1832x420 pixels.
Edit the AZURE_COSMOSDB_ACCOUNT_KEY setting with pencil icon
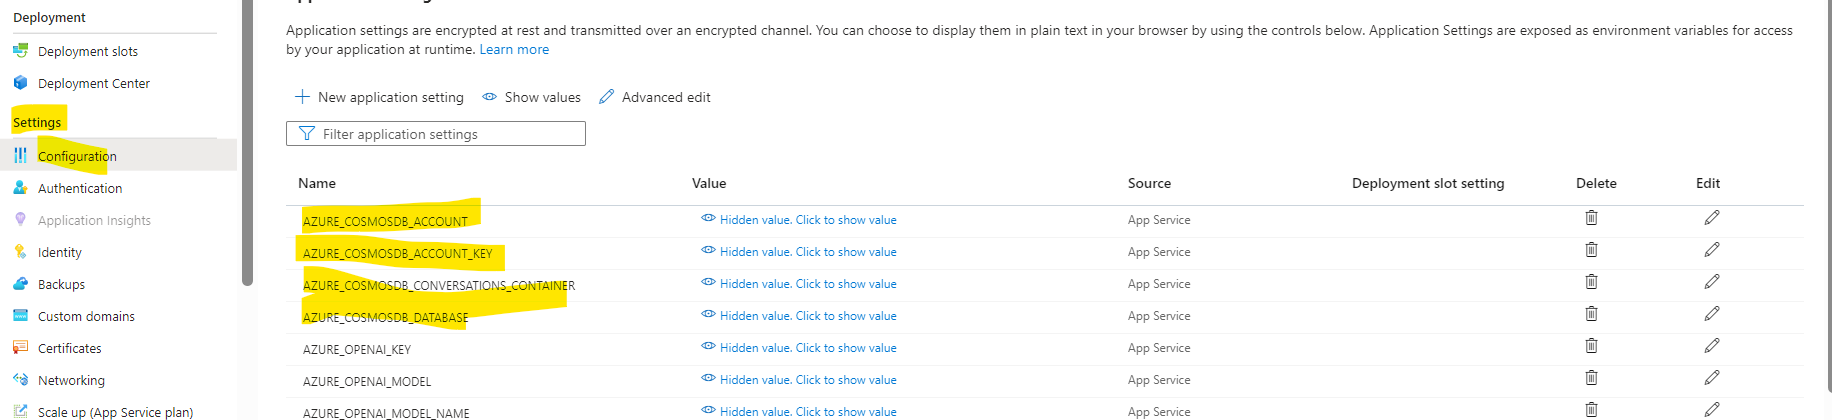(x=1712, y=250)
